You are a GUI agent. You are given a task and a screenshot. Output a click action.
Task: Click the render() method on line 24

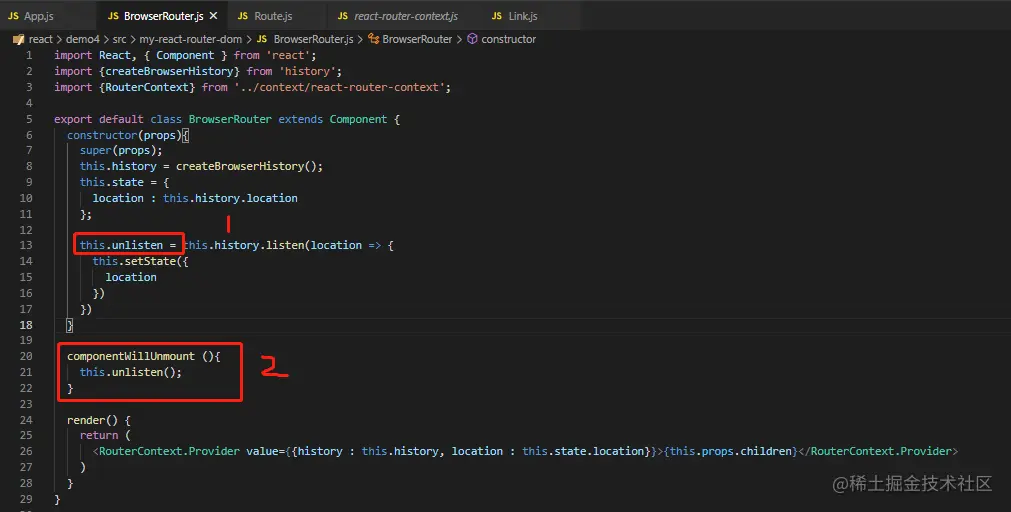92,420
